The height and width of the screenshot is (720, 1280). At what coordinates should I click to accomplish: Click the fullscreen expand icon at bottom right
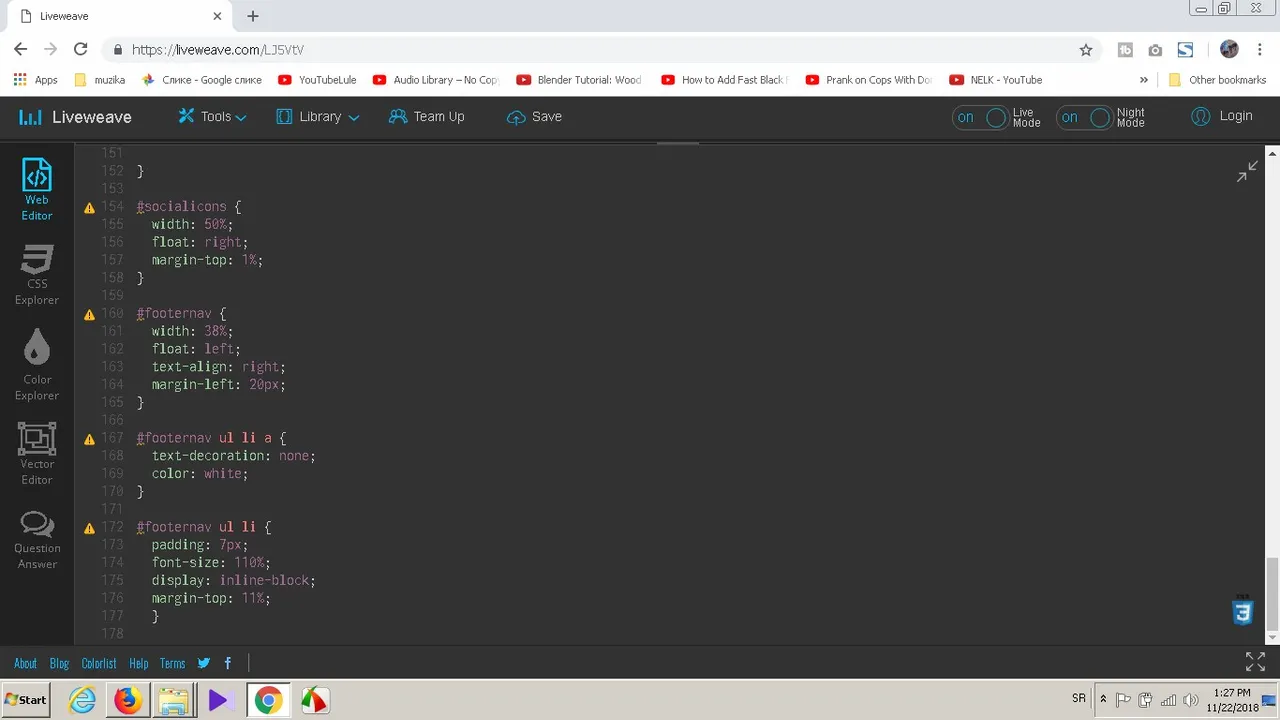coord(1255,662)
